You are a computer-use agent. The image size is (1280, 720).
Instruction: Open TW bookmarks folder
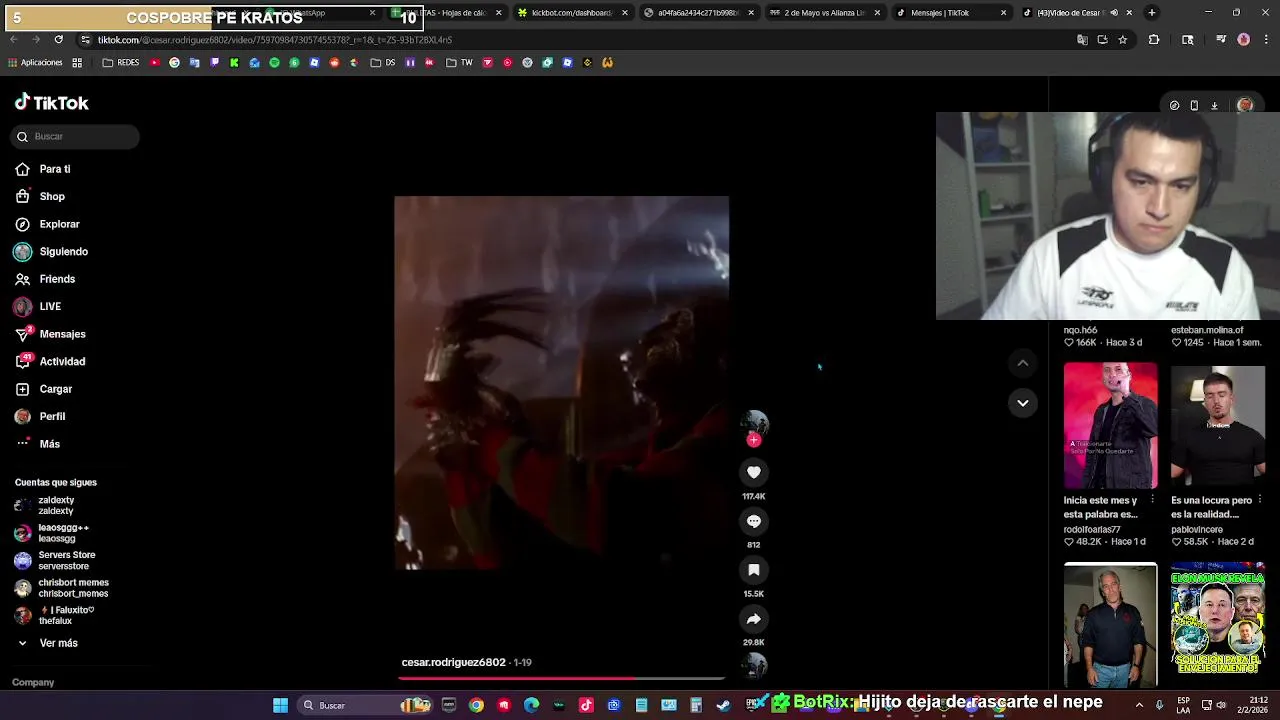coord(460,62)
